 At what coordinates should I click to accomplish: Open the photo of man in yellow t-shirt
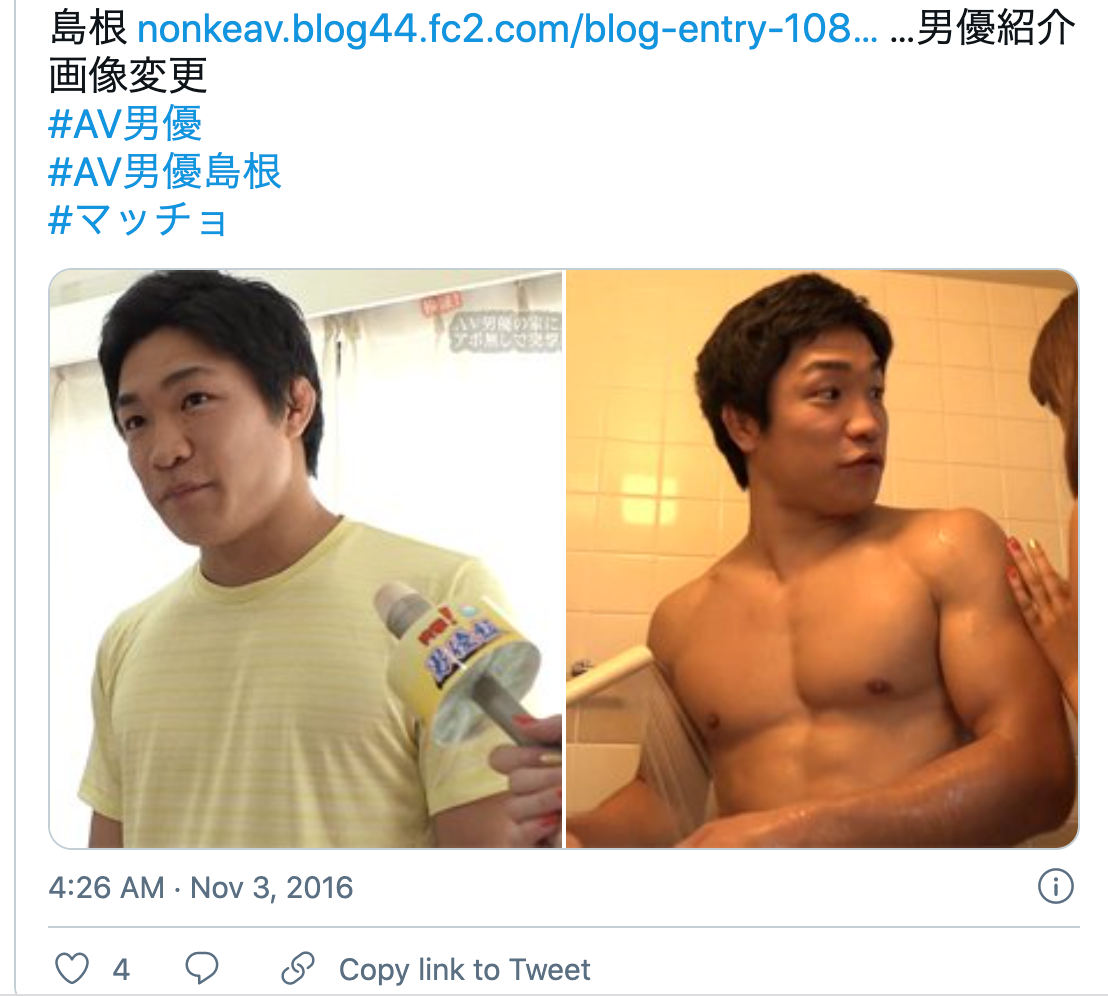306,559
